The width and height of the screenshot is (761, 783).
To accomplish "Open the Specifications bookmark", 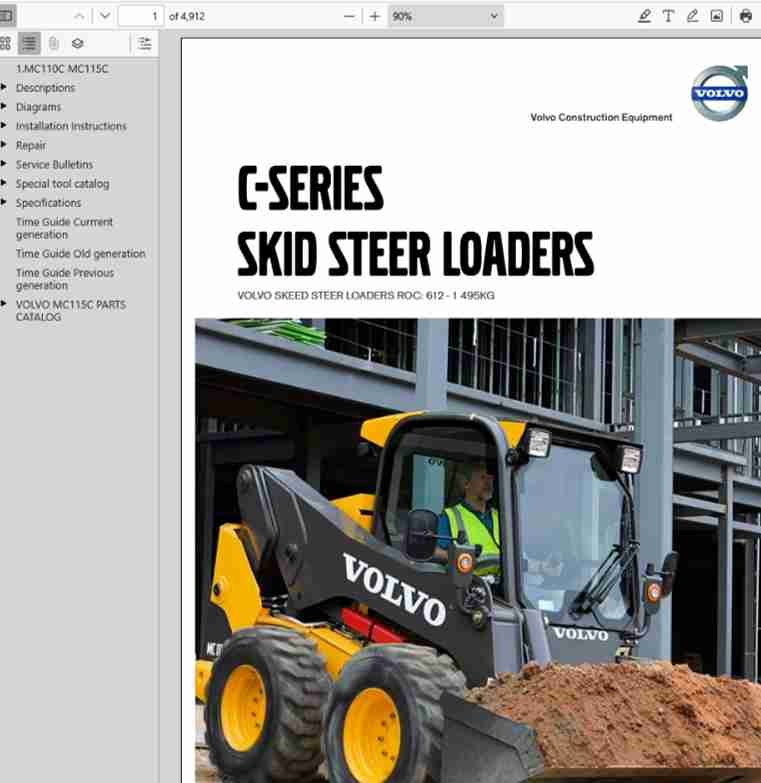I will [48, 203].
